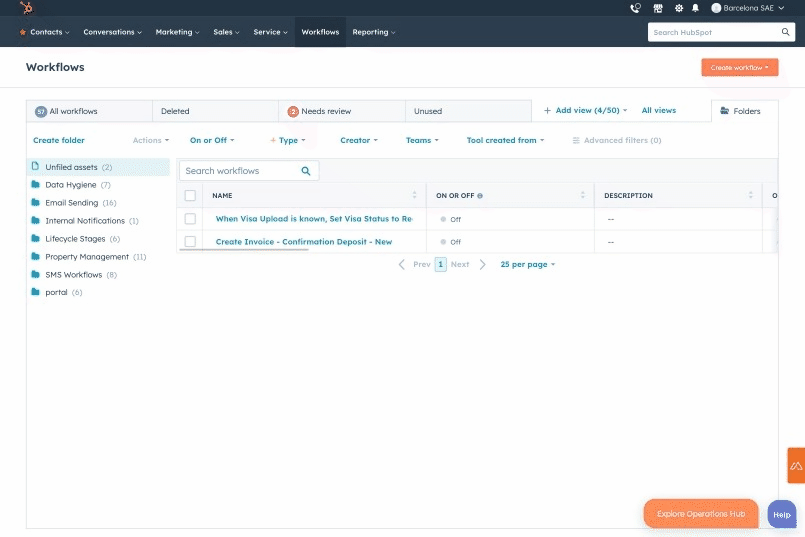The height and width of the screenshot is (537, 805).
Task: Switch to the Unused tab
Action: click(468, 111)
